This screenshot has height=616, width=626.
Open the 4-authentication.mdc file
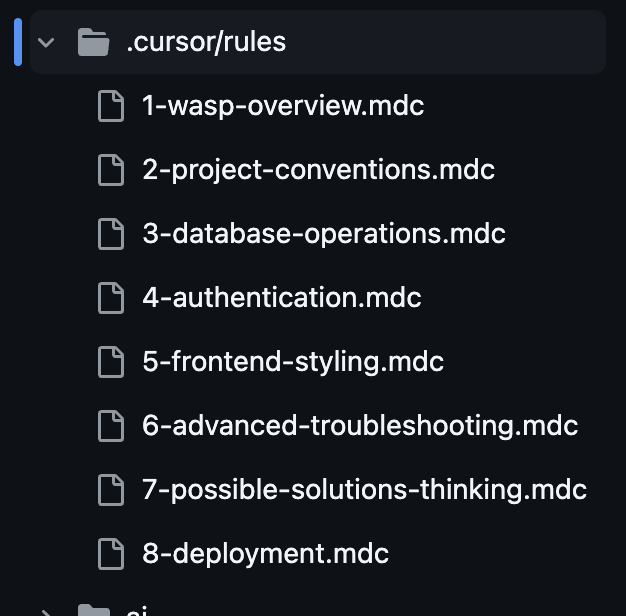tap(282, 298)
